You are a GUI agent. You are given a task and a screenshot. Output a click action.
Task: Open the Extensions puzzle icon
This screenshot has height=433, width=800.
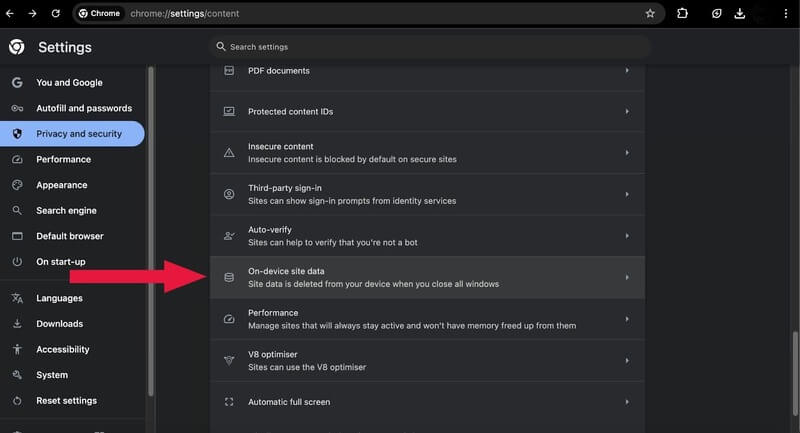coord(682,14)
